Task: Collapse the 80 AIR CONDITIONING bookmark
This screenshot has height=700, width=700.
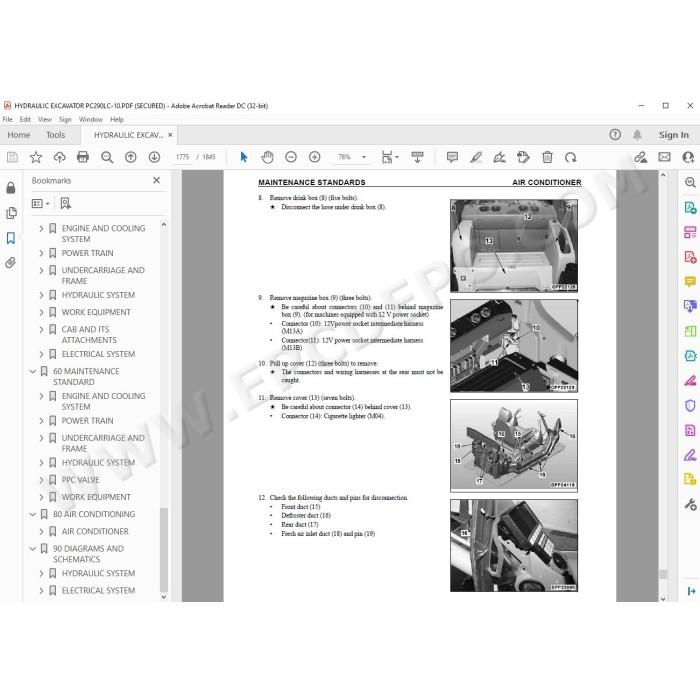Action: click(33, 514)
